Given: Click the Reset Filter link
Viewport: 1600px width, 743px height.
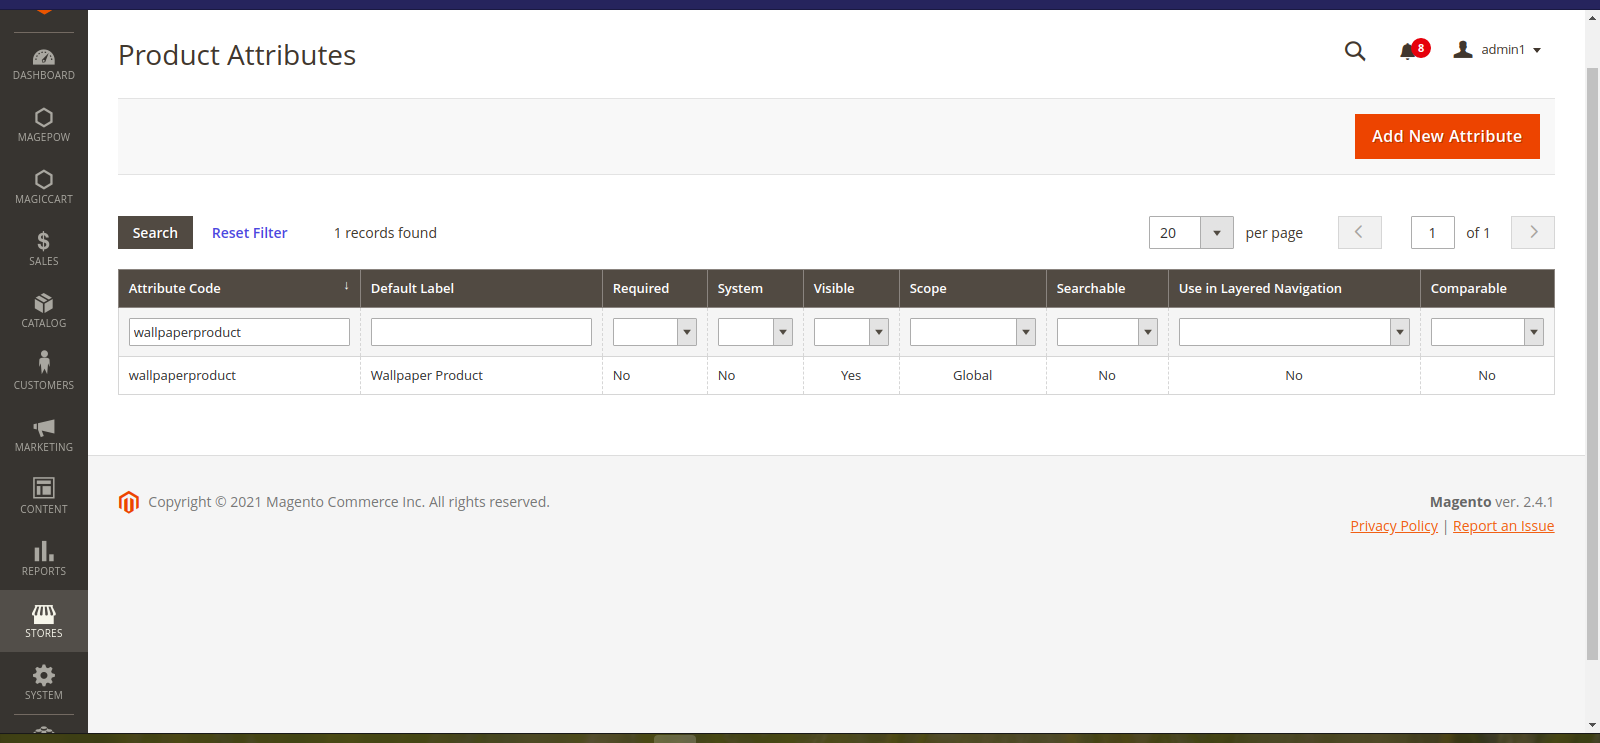Looking at the screenshot, I should click(x=249, y=233).
